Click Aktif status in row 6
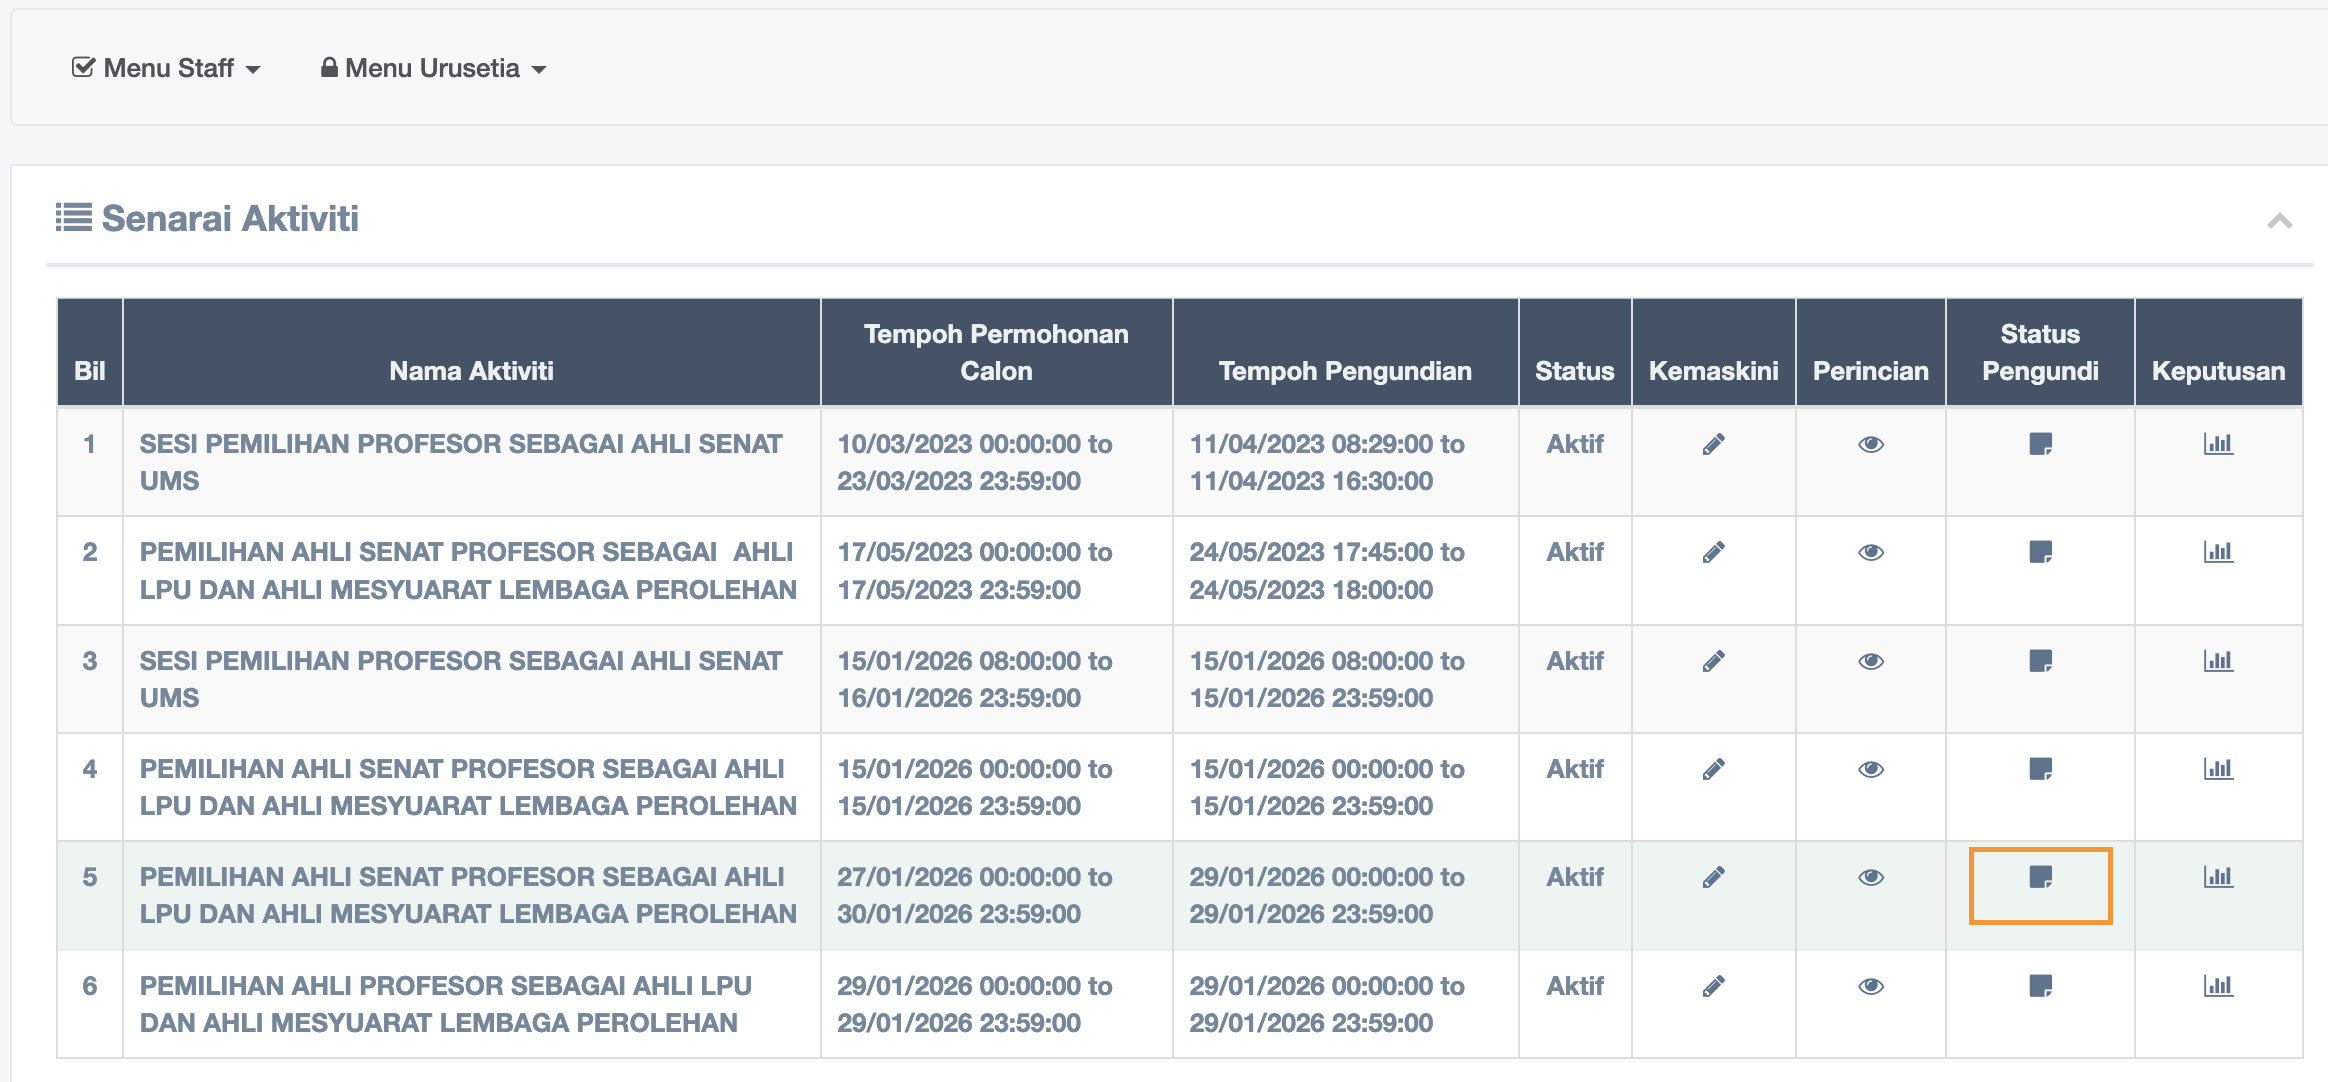The height and width of the screenshot is (1082, 2328). pos(1574,987)
